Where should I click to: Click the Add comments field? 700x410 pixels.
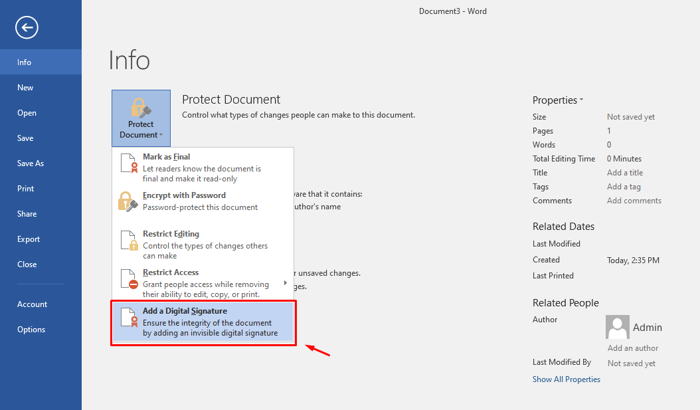pos(634,201)
